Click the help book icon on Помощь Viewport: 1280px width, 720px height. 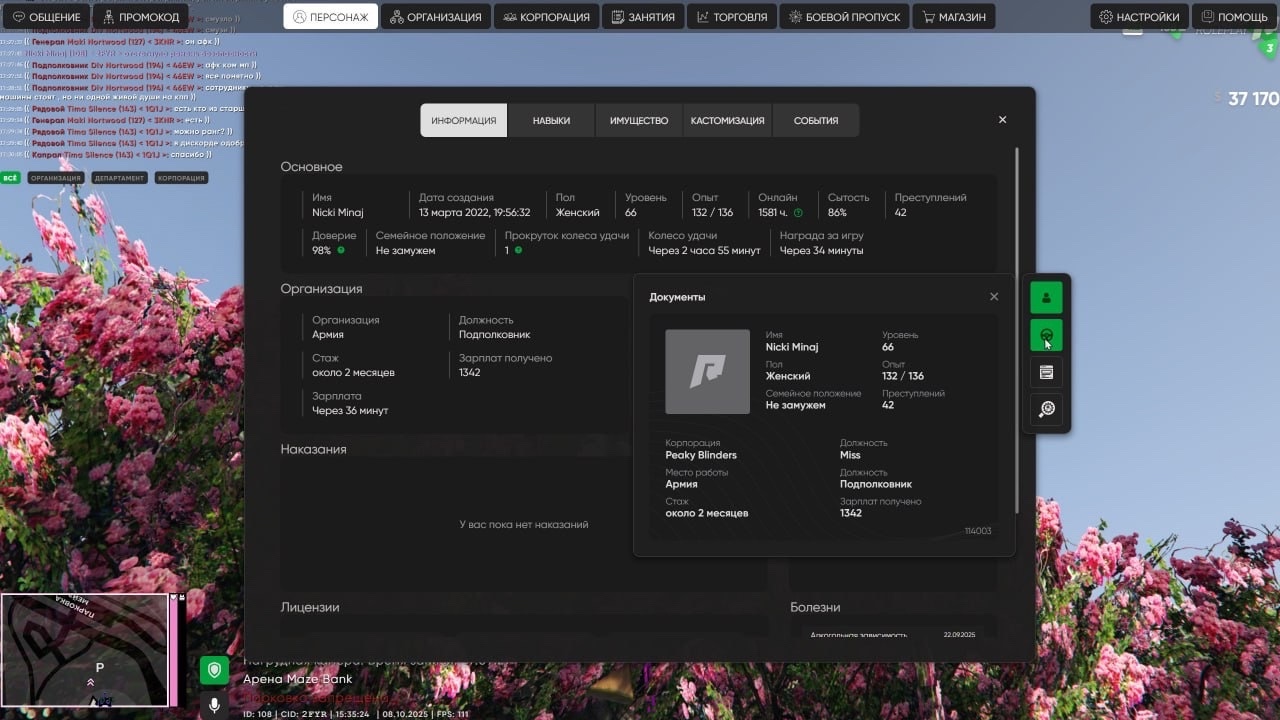pyautogui.click(x=1208, y=17)
